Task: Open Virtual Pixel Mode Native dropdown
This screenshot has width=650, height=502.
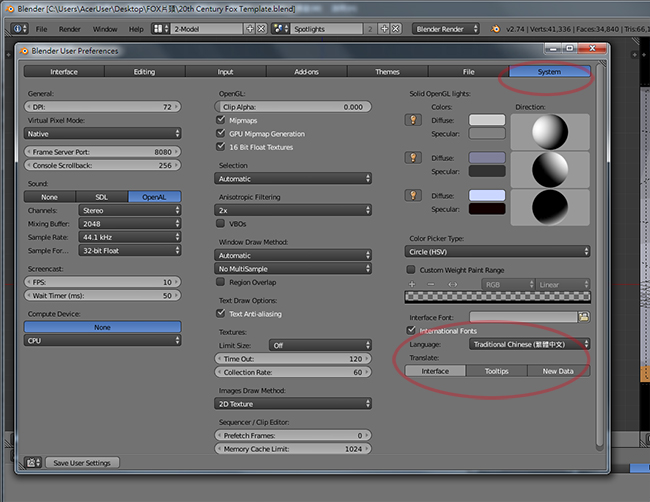Action: [x=102, y=133]
